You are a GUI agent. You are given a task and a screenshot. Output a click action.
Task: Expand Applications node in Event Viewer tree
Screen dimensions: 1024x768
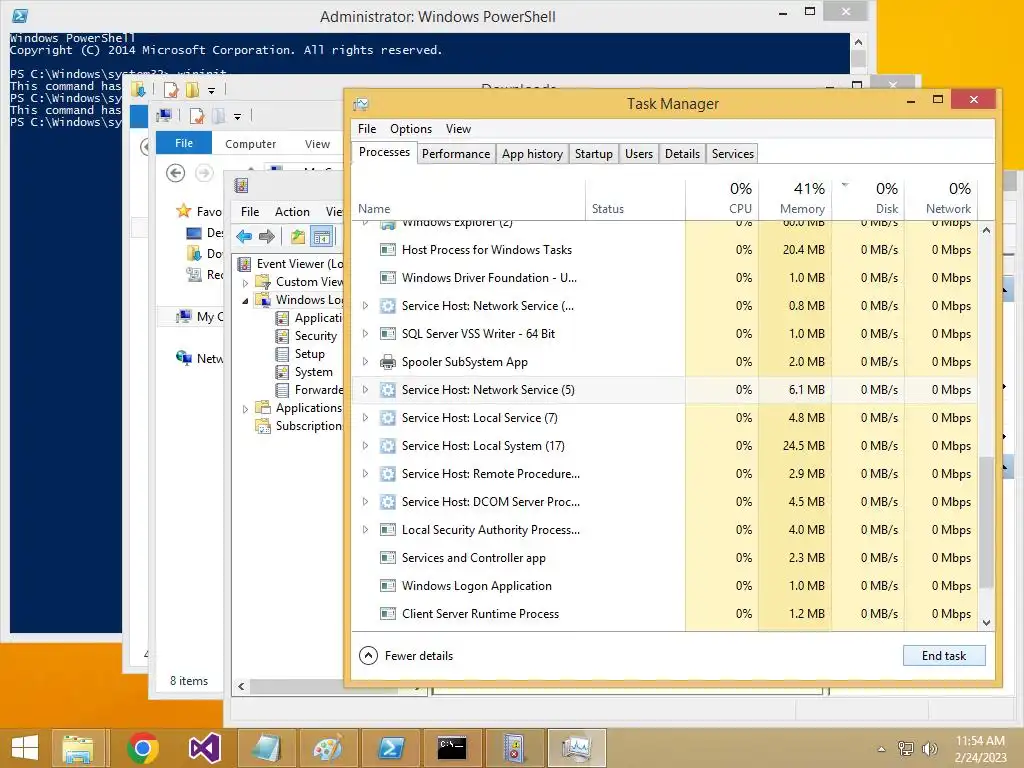pyautogui.click(x=246, y=409)
